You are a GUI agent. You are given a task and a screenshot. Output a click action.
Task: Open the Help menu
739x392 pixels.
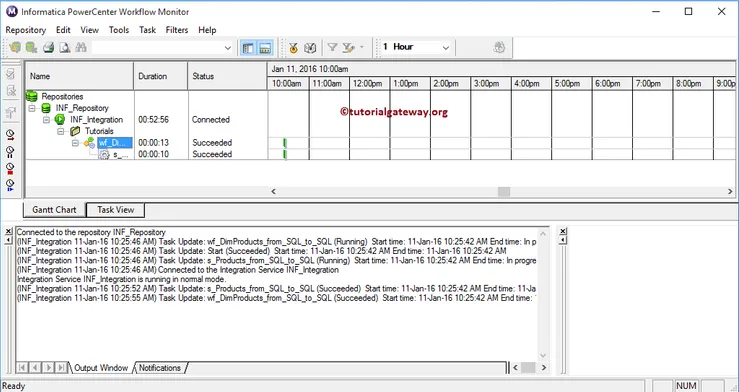click(x=207, y=30)
